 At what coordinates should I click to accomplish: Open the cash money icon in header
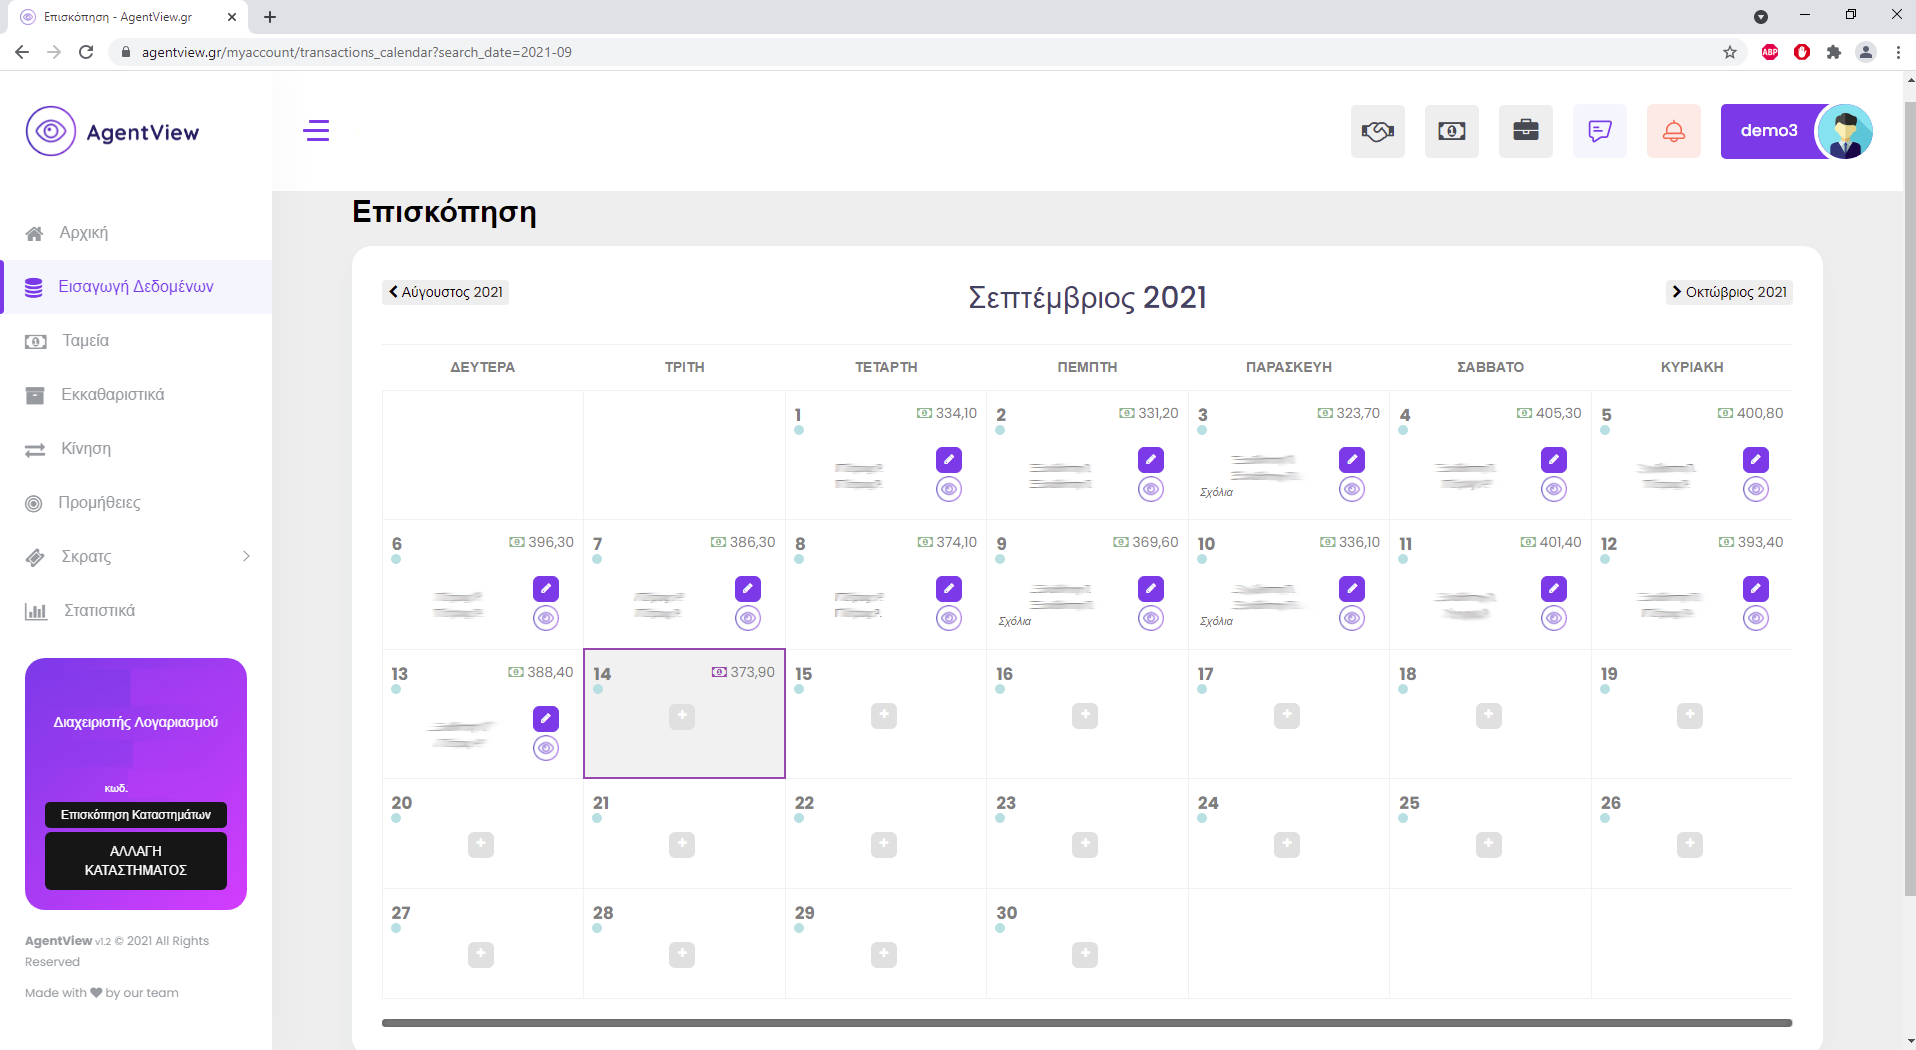1451,131
